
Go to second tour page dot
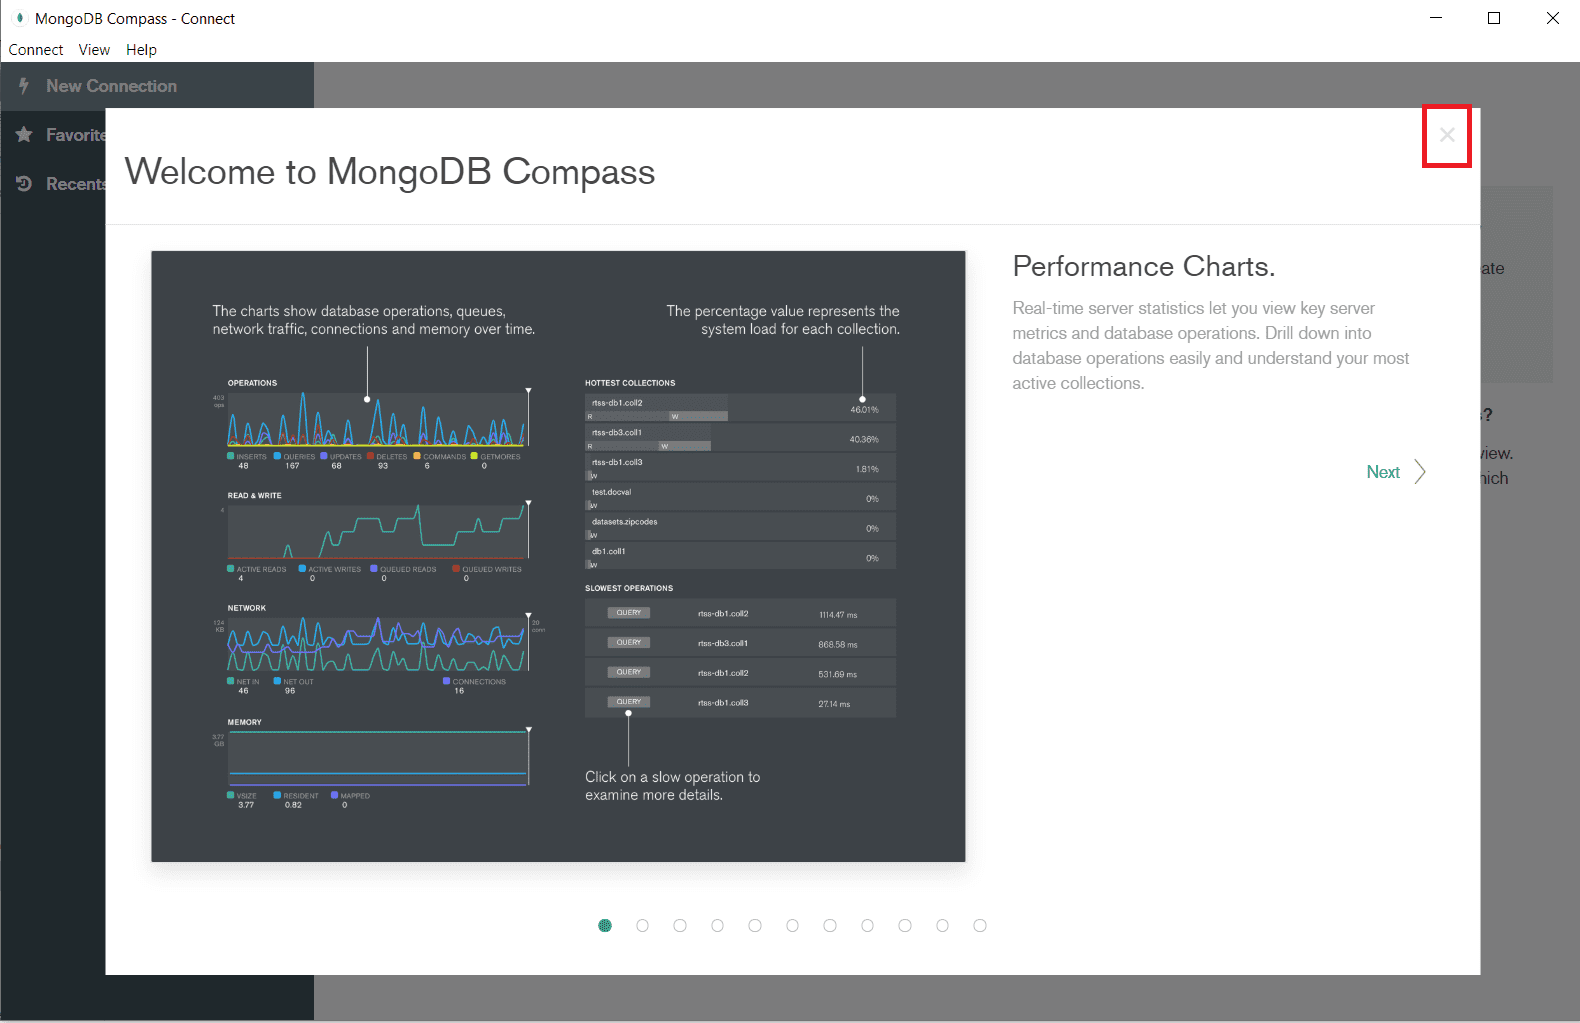642,925
